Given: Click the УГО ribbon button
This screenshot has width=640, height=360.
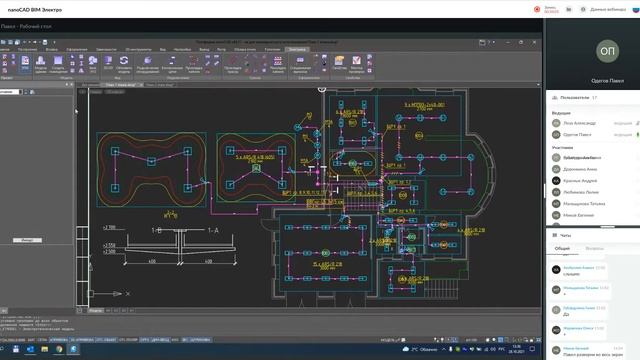Looking at the screenshot, I should pyautogui.click(x=25, y=63).
